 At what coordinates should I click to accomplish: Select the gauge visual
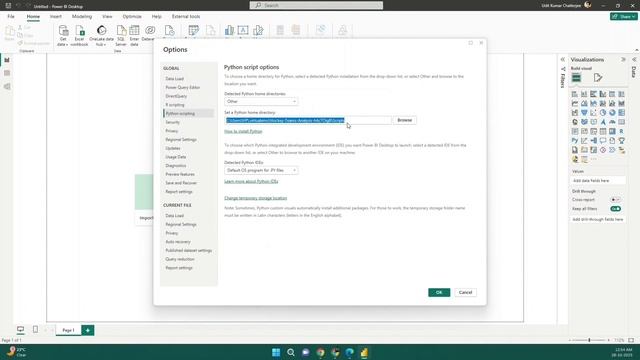coord(612,122)
